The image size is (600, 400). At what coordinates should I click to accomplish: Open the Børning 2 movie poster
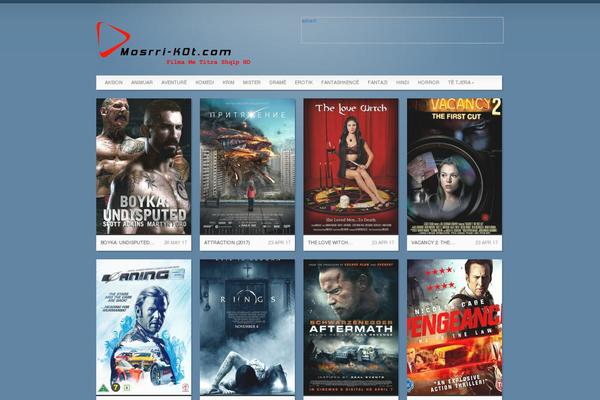point(143,327)
